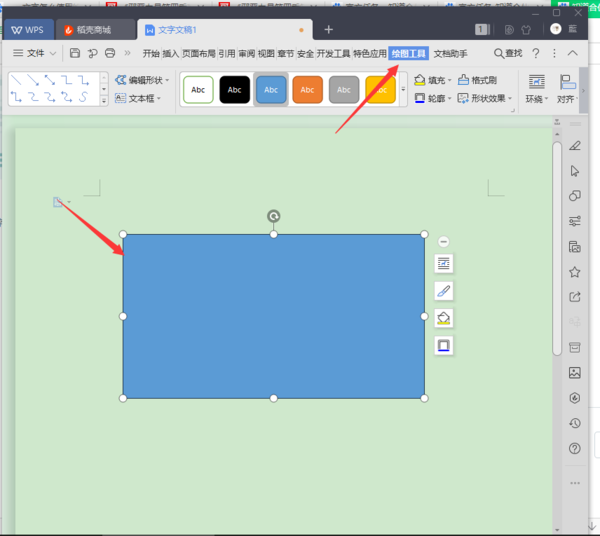This screenshot has width=600, height=536.
Task: Select the orange Abc shape style swatch
Action: [x=307, y=90]
